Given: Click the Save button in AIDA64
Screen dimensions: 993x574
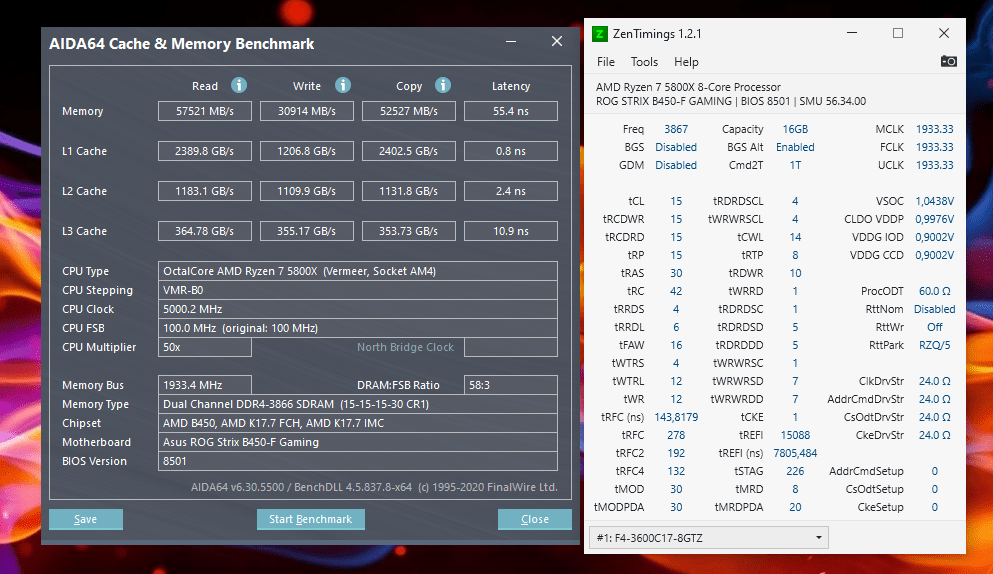Looking at the screenshot, I should coord(85,520).
